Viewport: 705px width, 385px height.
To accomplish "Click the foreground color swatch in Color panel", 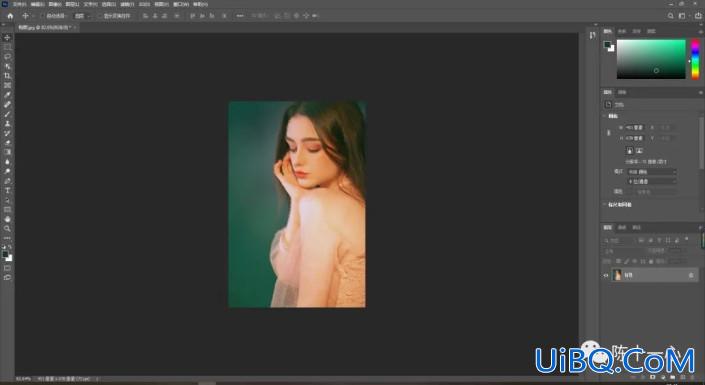I will (607, 45).
